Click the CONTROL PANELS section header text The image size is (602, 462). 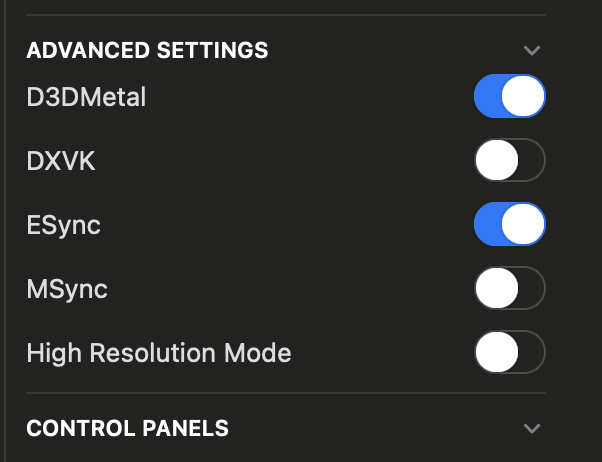pyautogui.click(x=127, y=428)
